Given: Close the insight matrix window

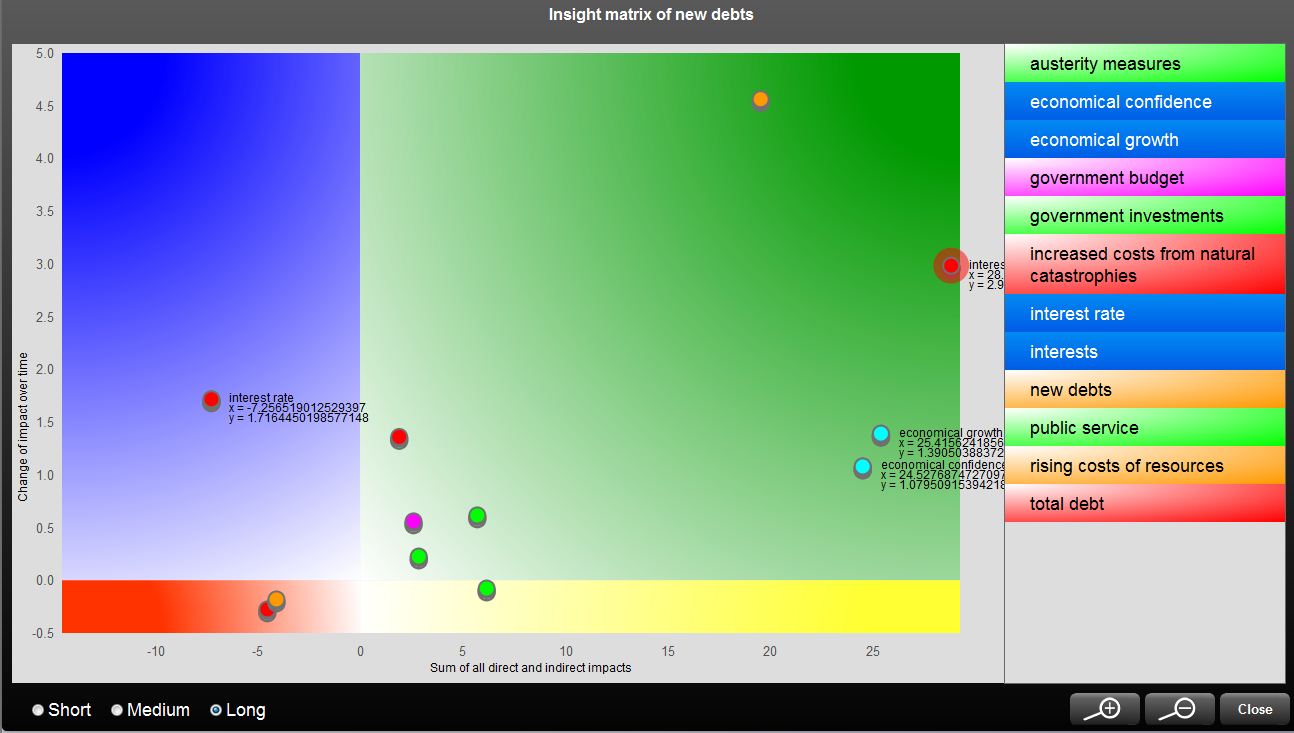Looking at the screenshot, I should pos(1254,709).
